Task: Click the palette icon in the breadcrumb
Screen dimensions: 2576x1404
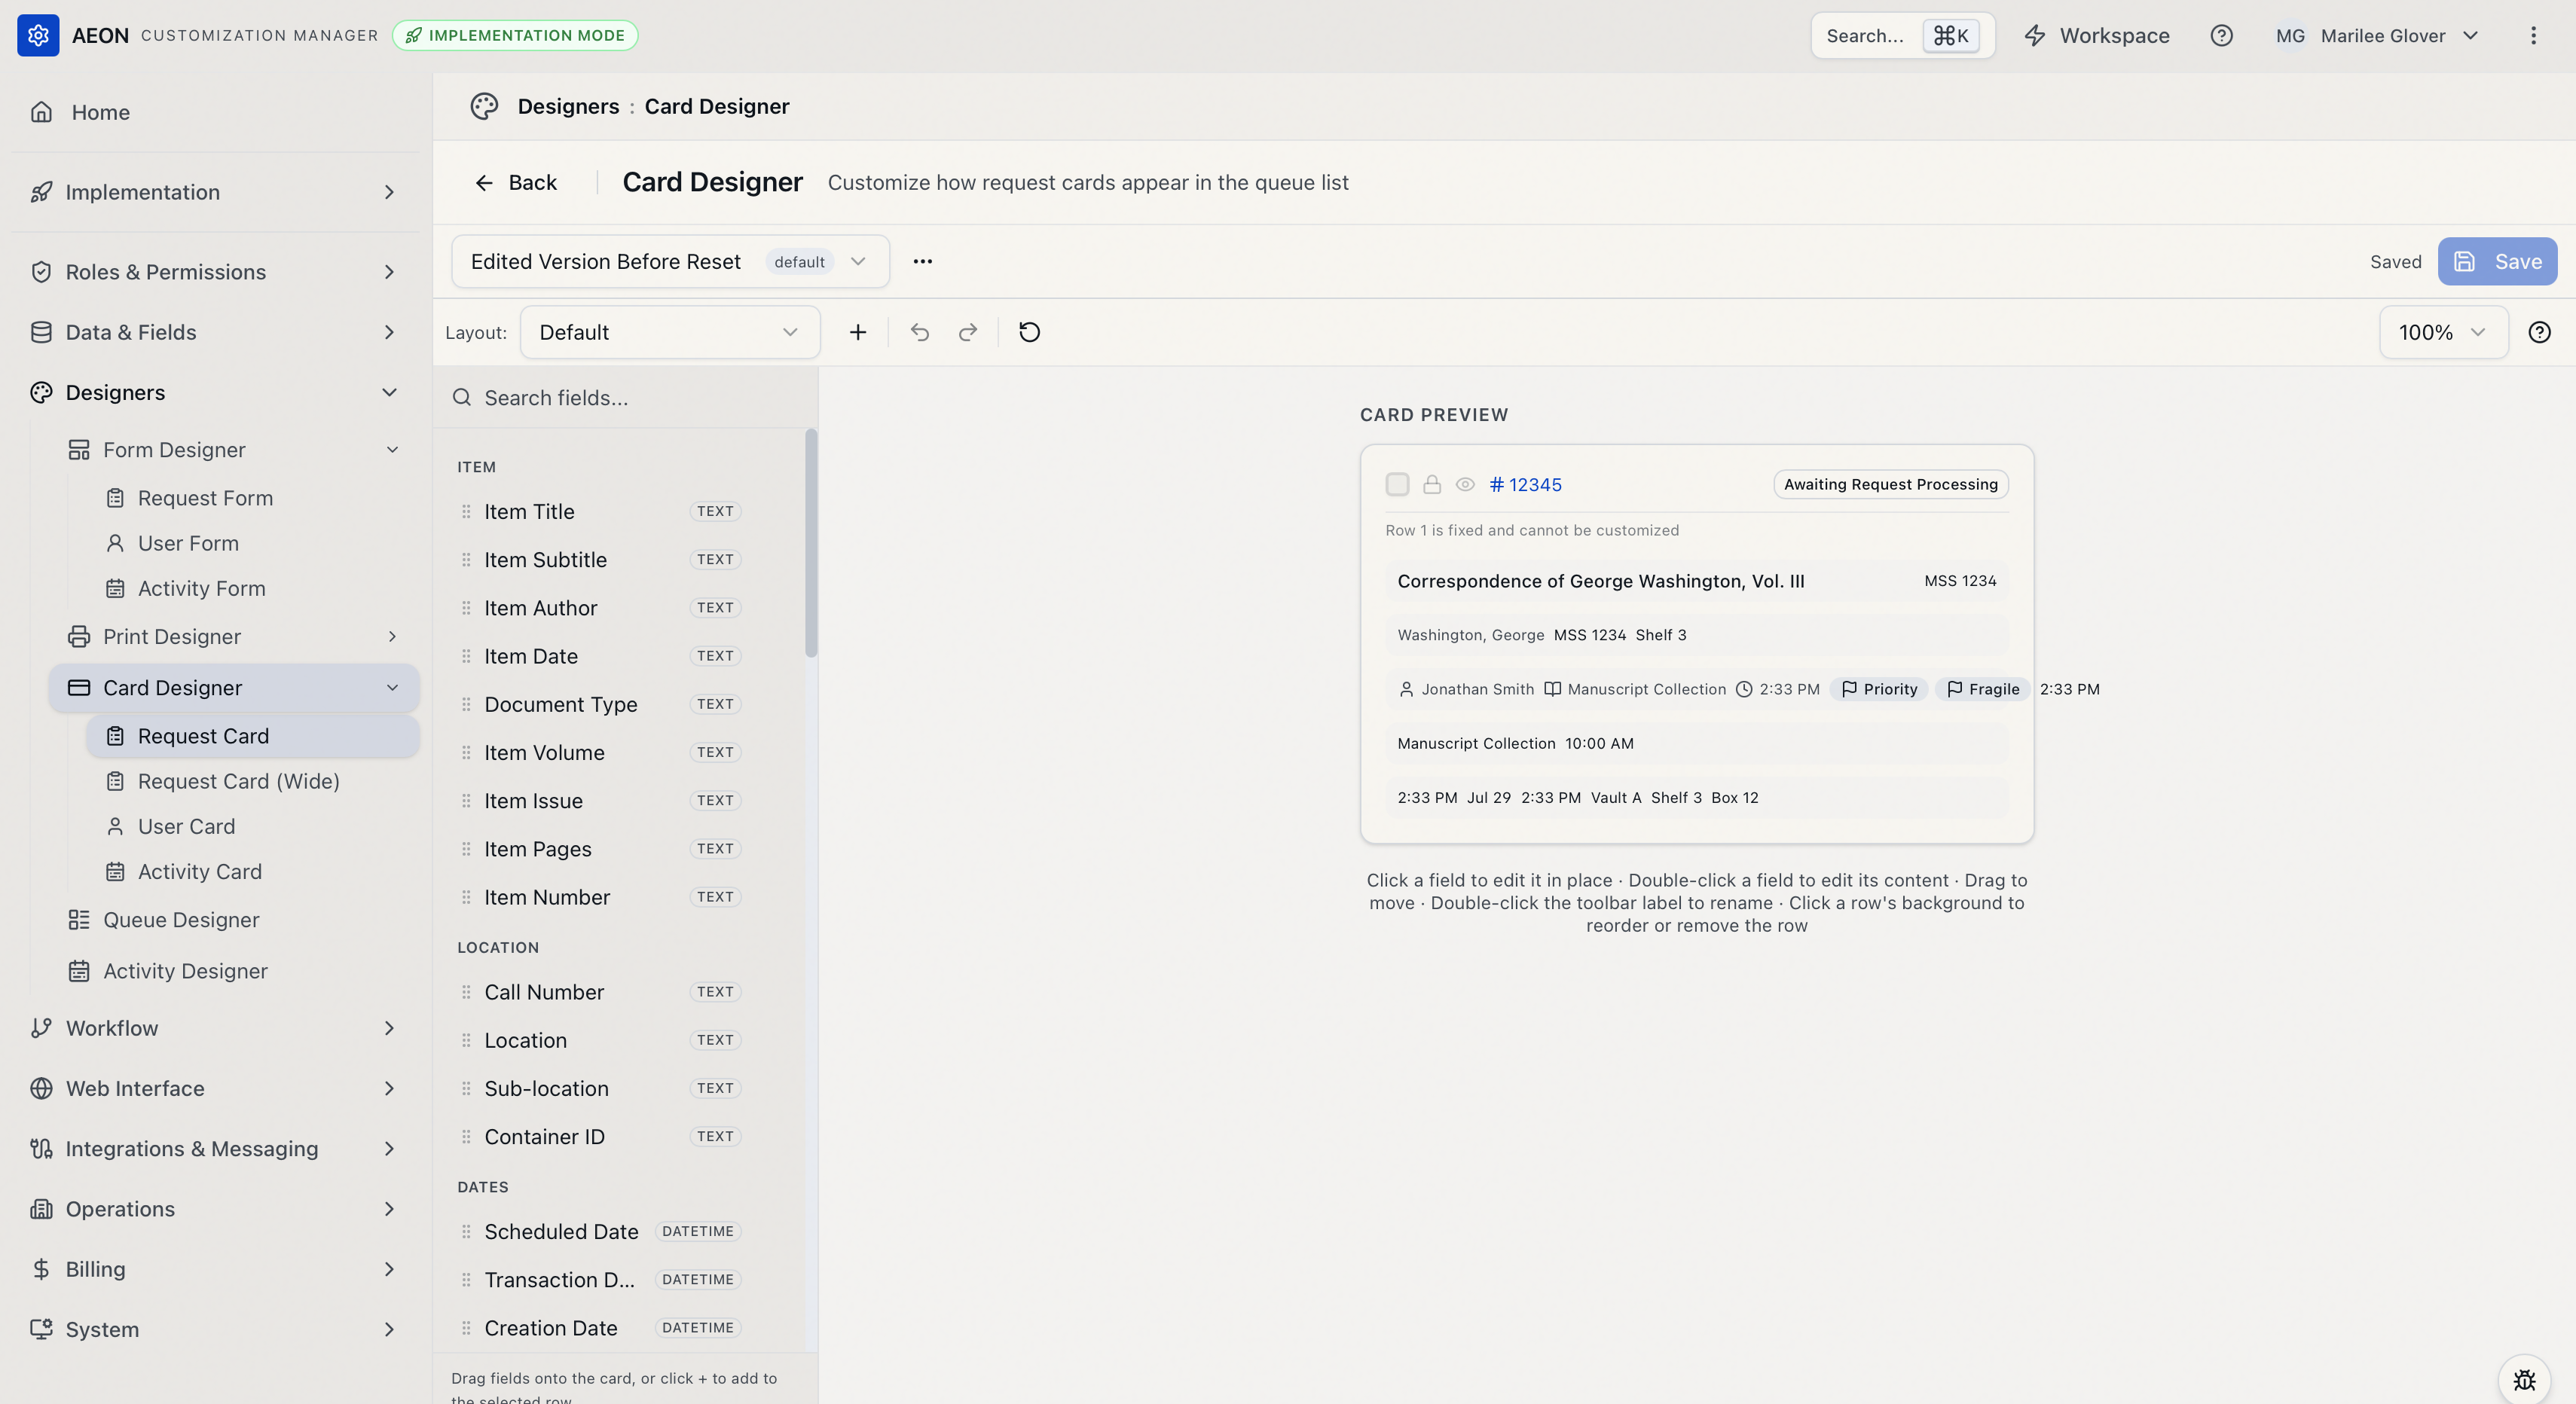Action: pos(484,106)
